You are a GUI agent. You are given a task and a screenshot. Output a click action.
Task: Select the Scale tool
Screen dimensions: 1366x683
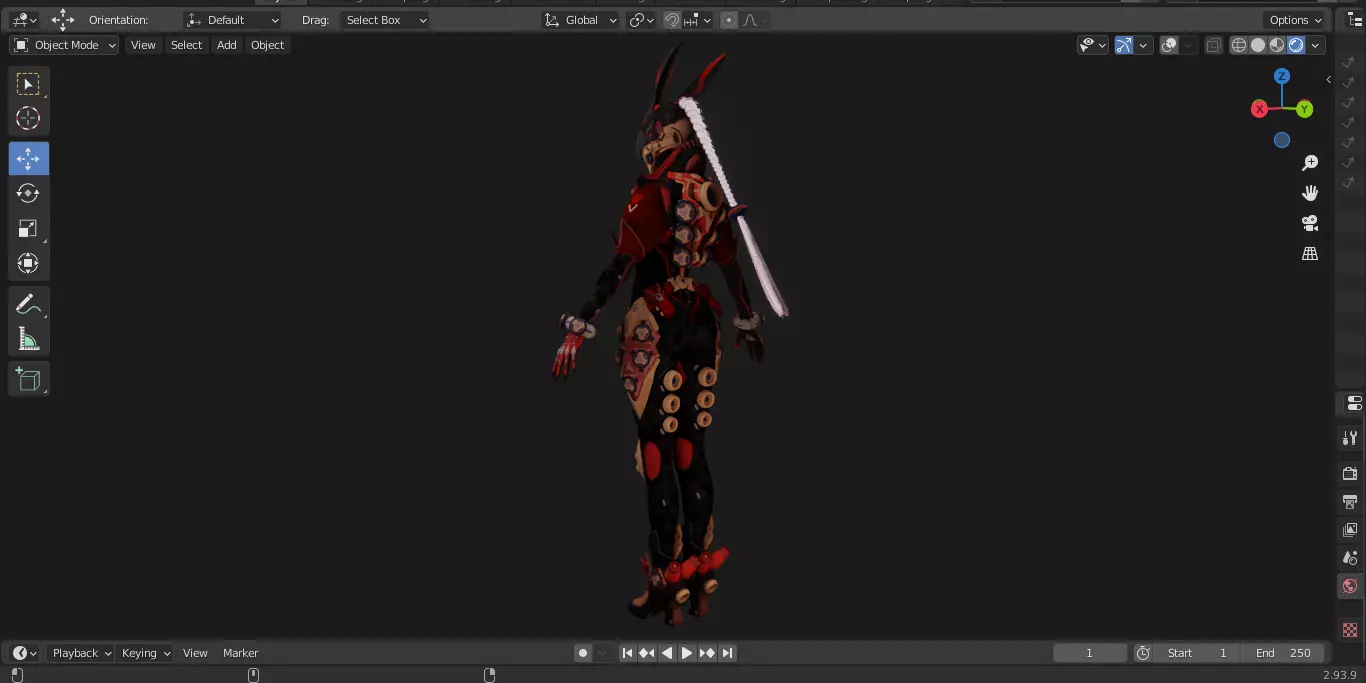click(x=29, y=229)
